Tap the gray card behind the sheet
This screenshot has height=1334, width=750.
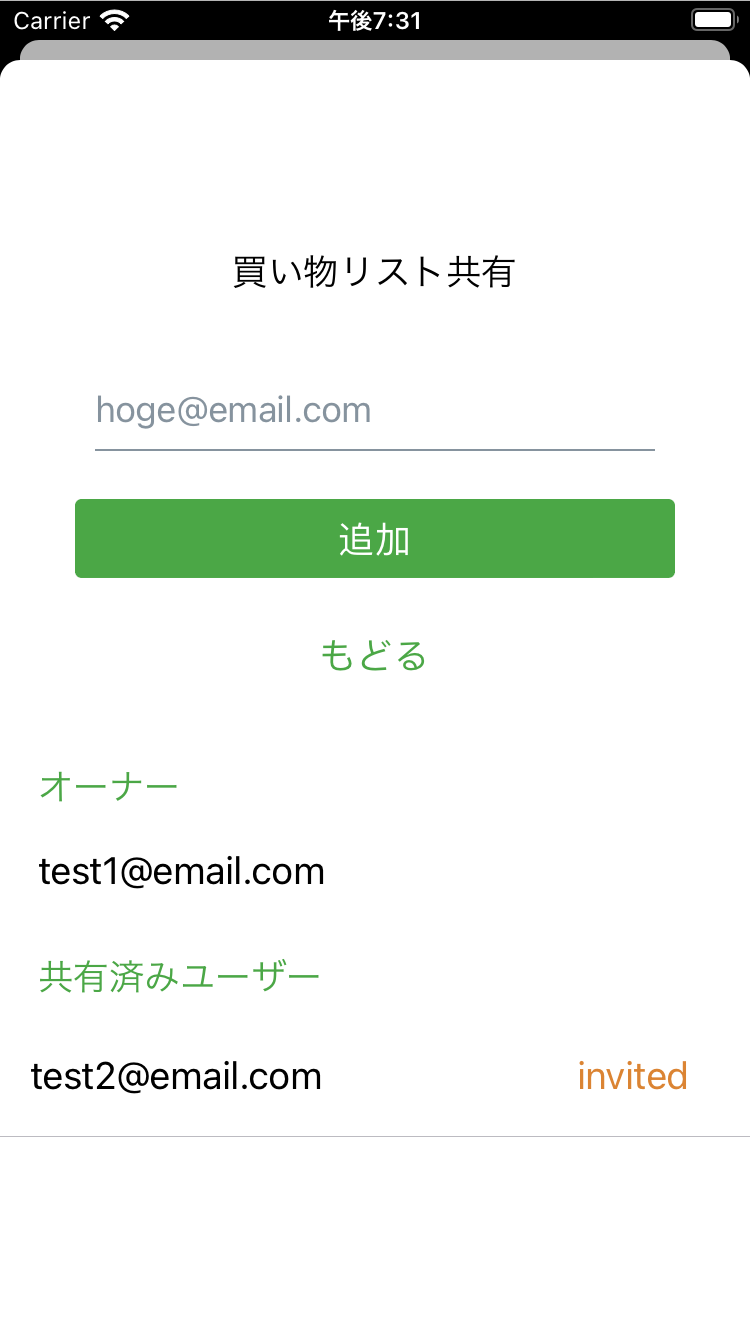(375, 50)
